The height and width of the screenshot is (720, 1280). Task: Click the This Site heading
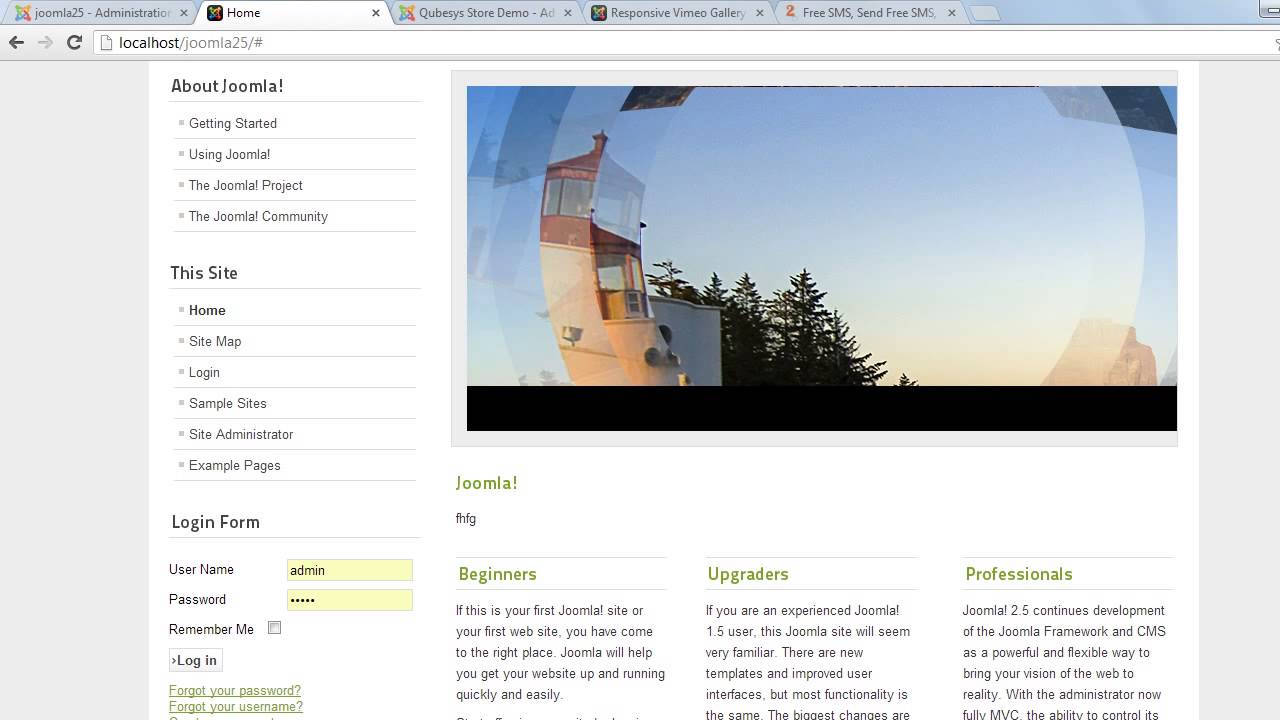(x=204, y=273)
